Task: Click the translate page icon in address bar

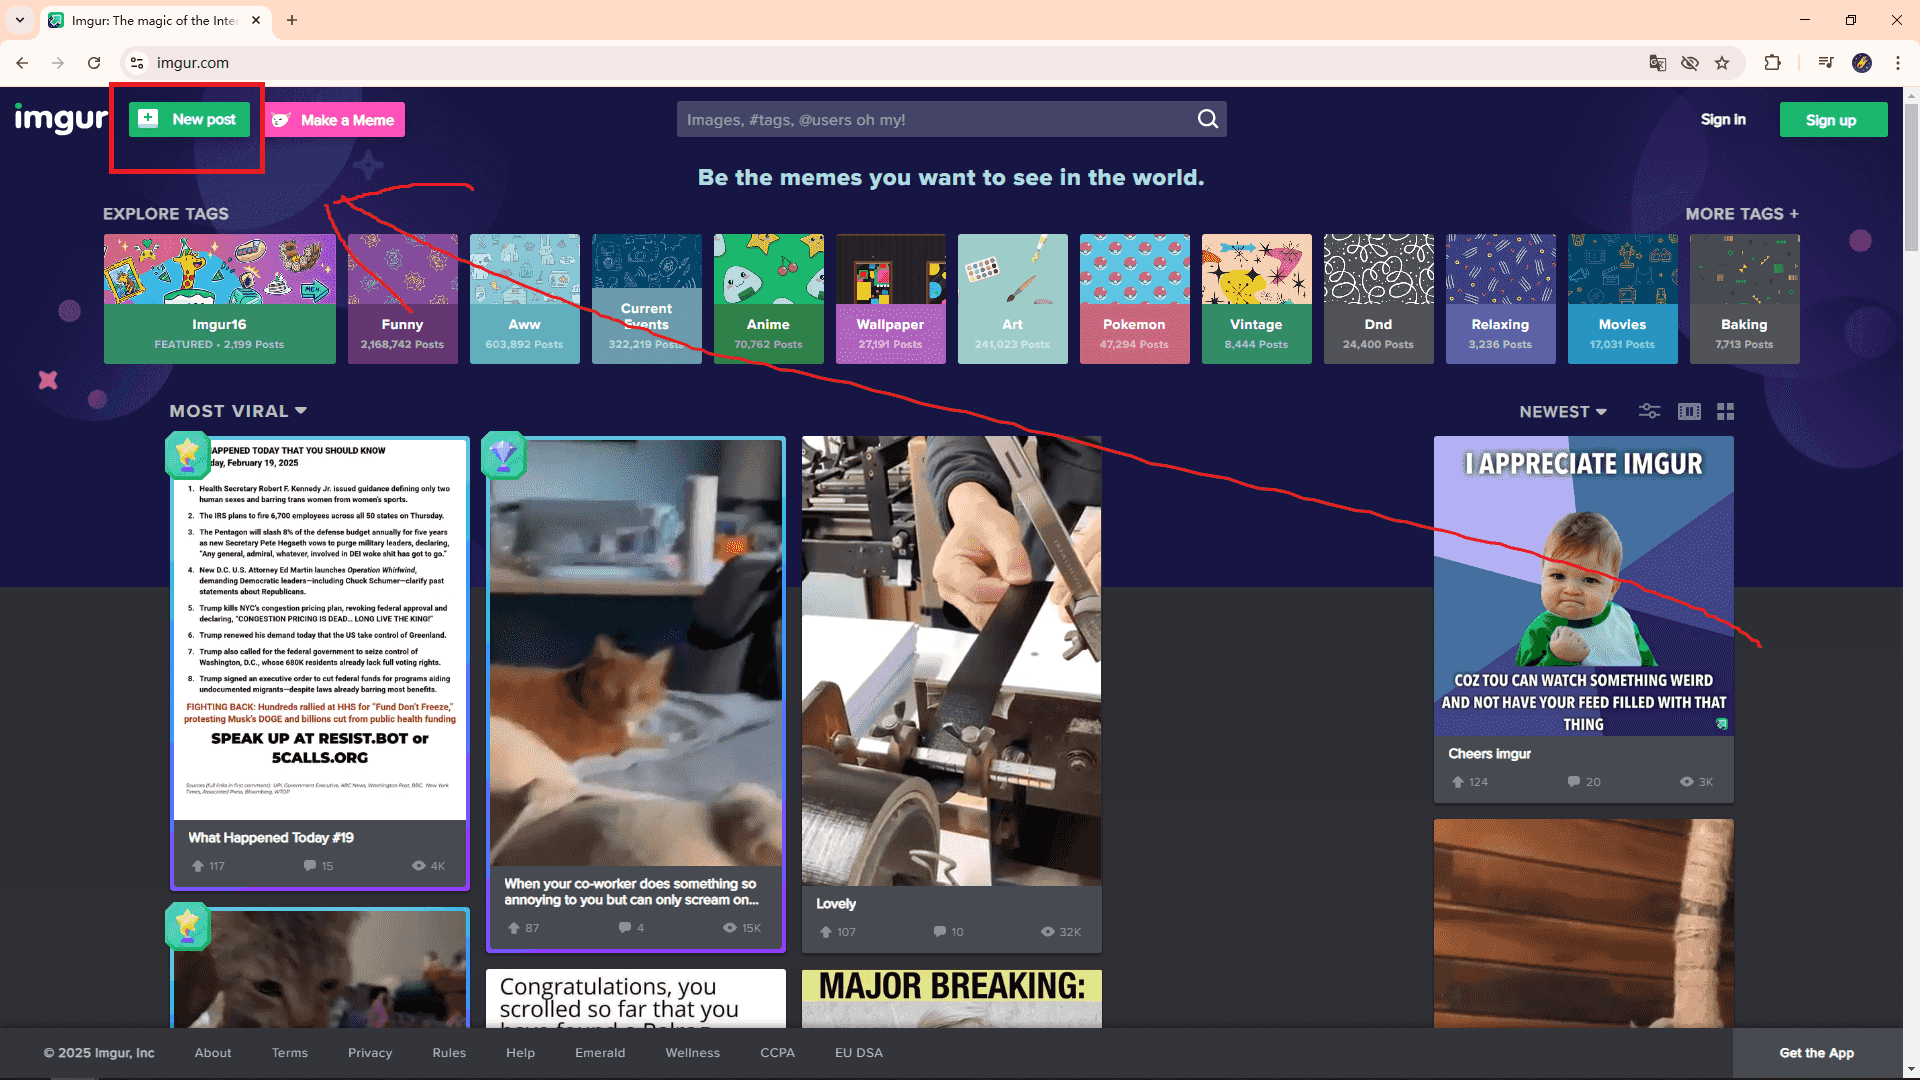Action: point(1657,63)
